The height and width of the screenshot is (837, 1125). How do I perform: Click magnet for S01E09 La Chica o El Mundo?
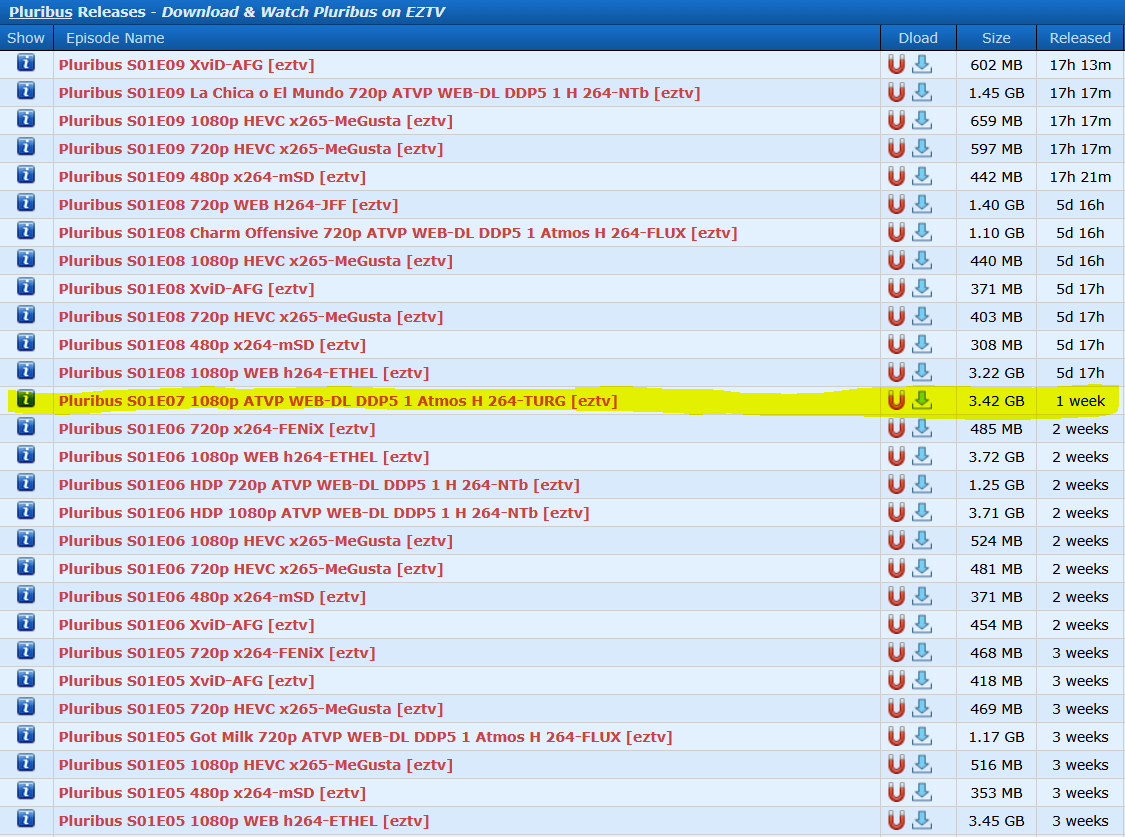pos(896,93)
